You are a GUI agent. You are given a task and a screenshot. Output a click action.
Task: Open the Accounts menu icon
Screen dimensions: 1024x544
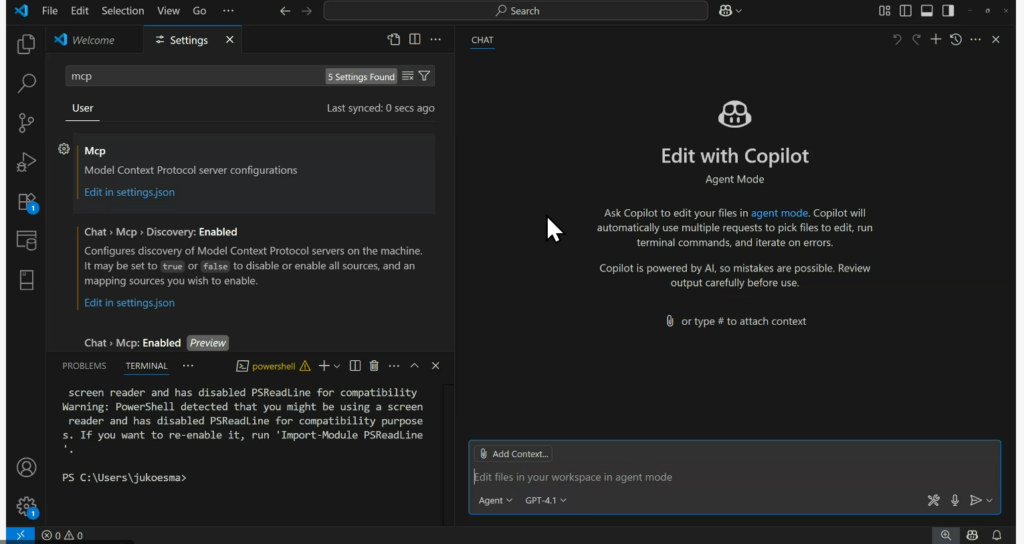(26, 468)
